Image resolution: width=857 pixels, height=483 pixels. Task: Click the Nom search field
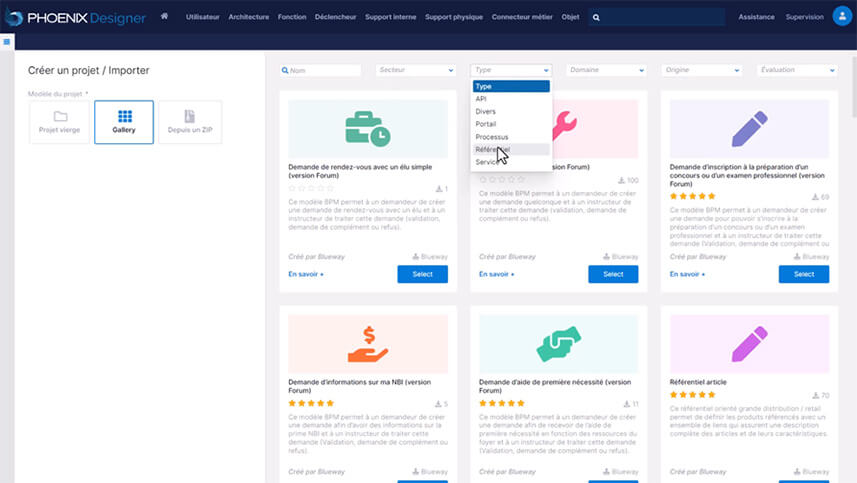point(321,71)
